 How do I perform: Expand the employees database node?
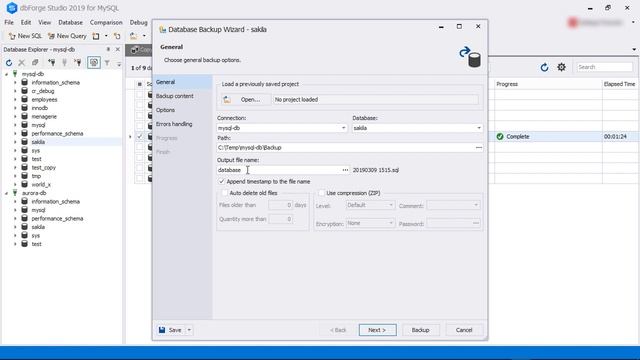point(15,100)
